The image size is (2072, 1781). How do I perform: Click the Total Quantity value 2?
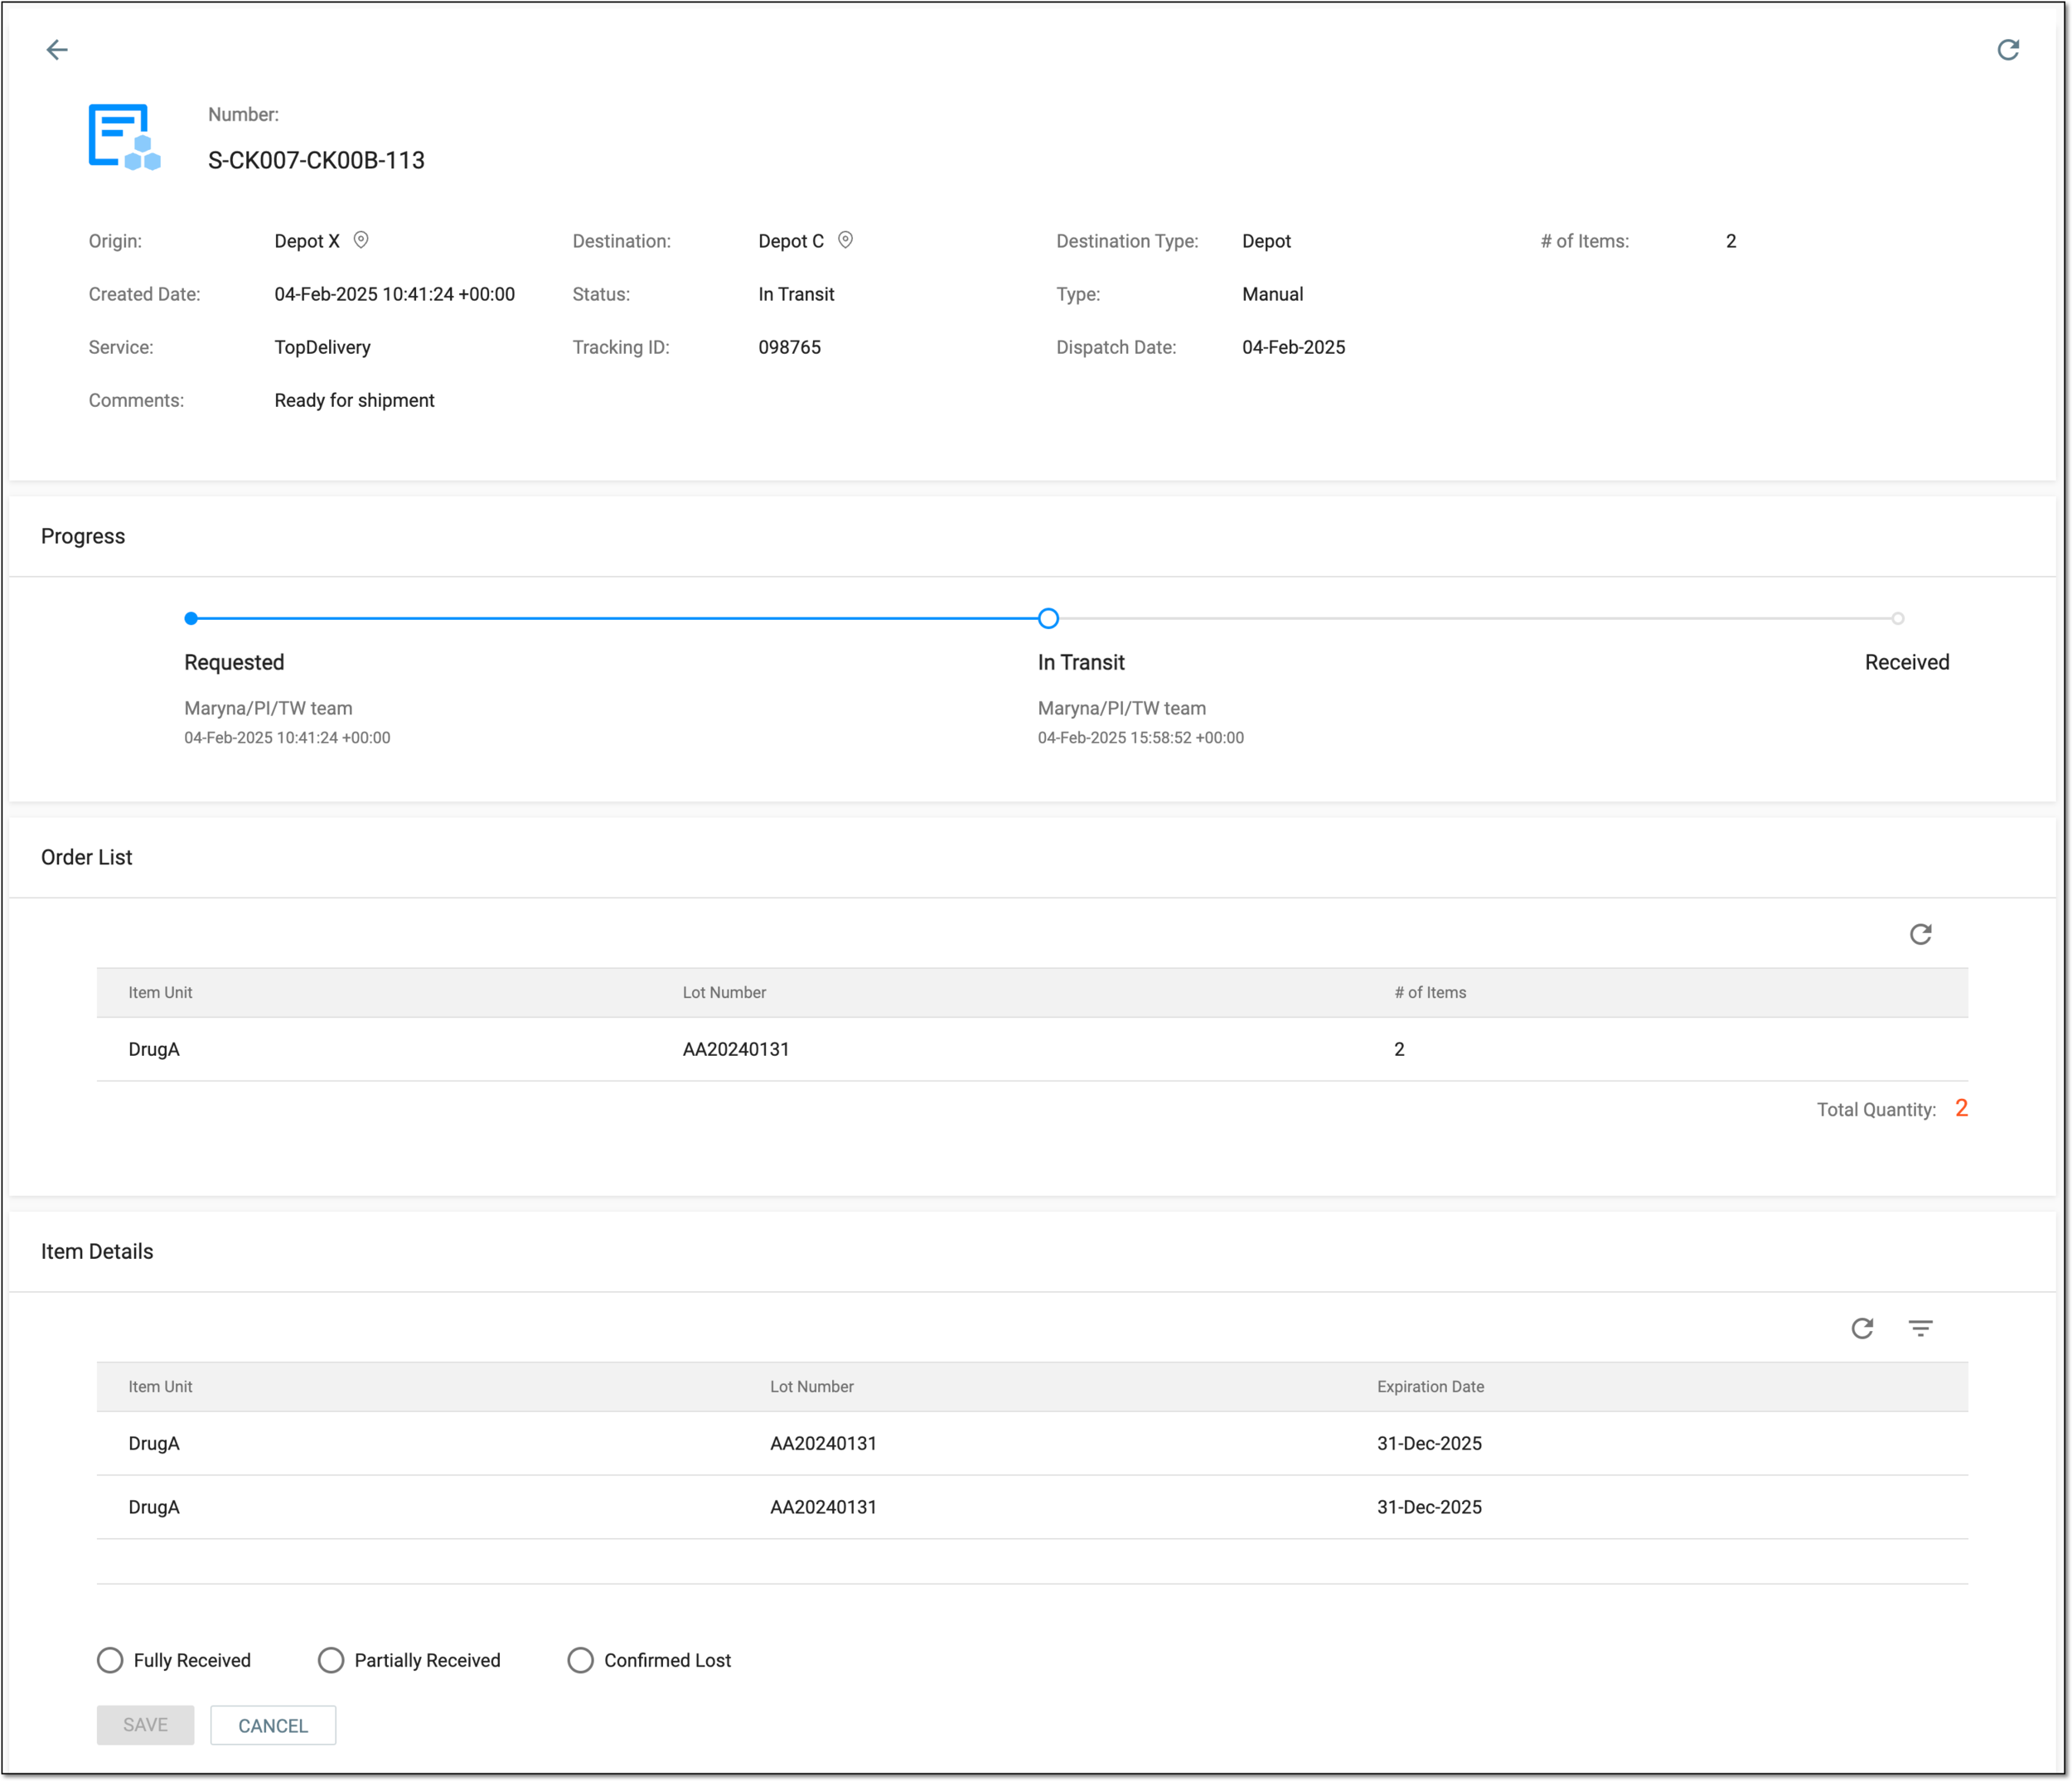(x=1961, y=1108)
